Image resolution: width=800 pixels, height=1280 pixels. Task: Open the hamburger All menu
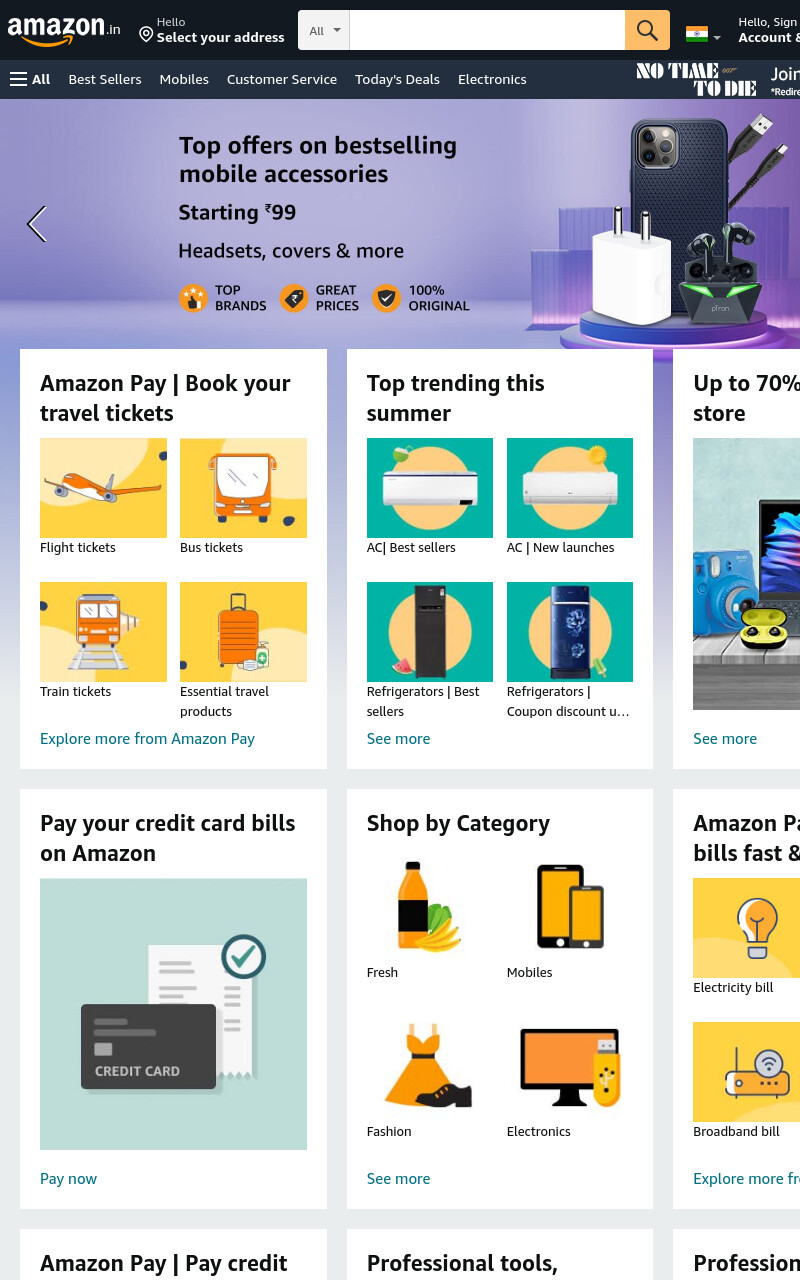click(x=30, y=79)
